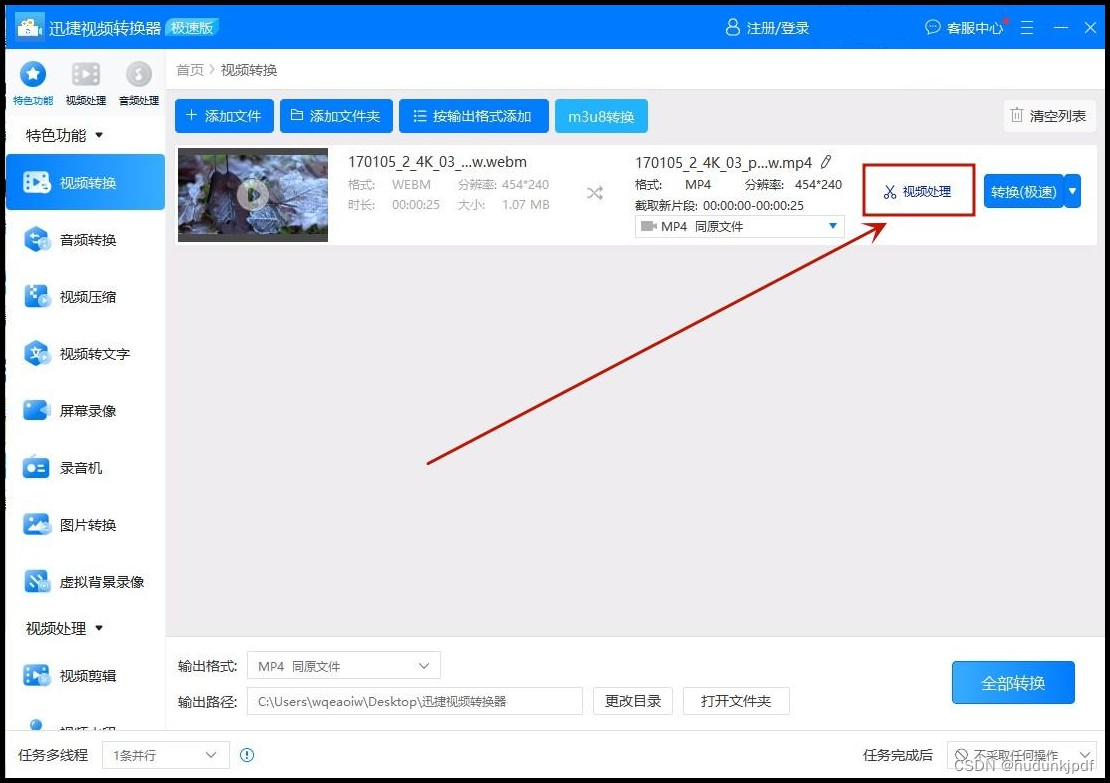Go to 首页 breadcrumb
The width and height of the screenshot is (1110, 783).
pos(190,70)
